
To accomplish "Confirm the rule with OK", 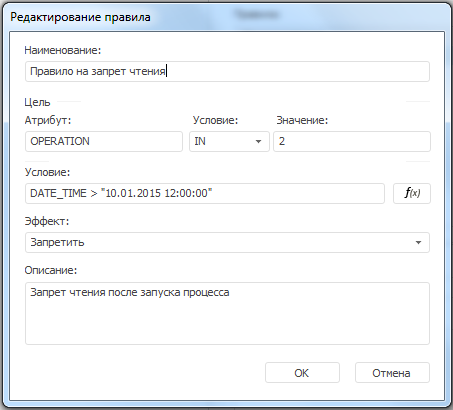I will [x=302, y=373].
